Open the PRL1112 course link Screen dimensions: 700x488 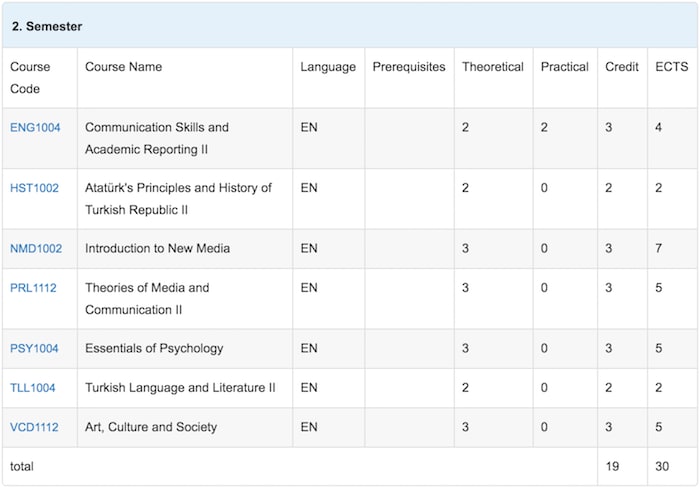pyautogui.click(x=33, y=288)
